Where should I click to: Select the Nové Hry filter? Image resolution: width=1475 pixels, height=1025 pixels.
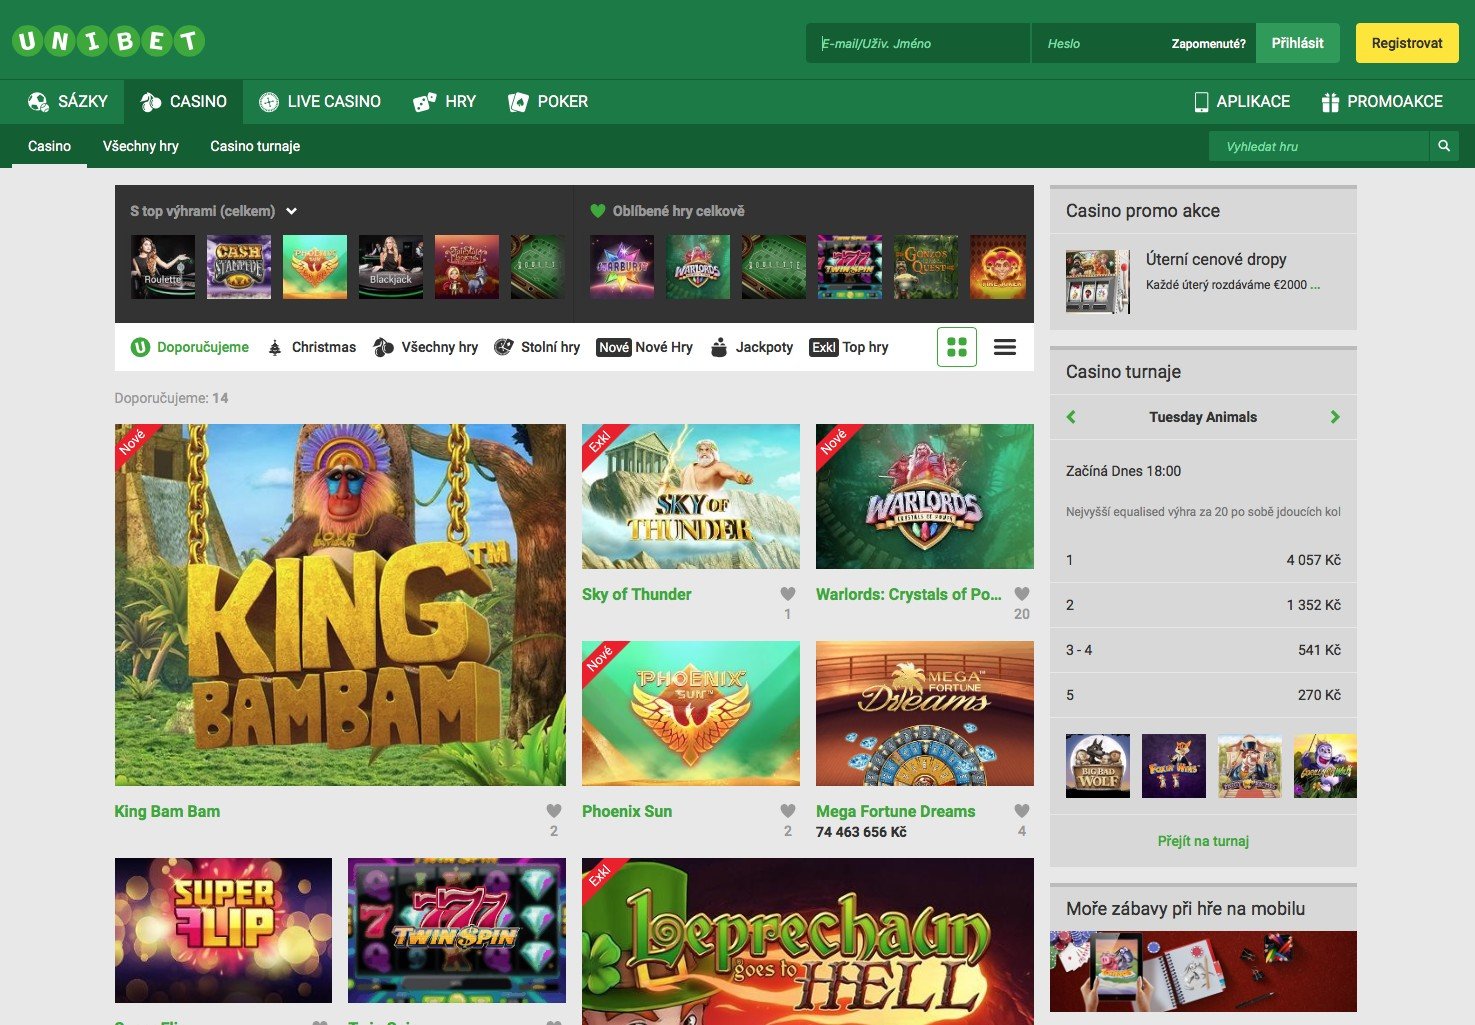point(644,347)
